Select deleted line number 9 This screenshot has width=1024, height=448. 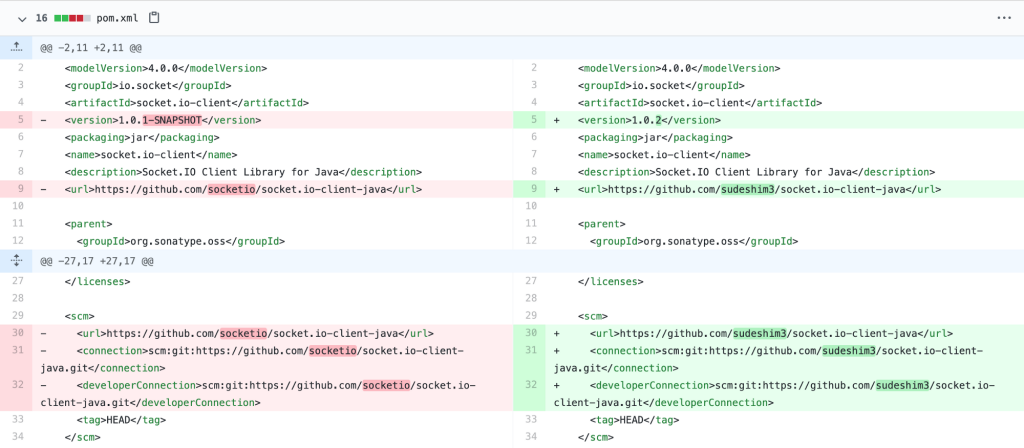pos(16,190)
